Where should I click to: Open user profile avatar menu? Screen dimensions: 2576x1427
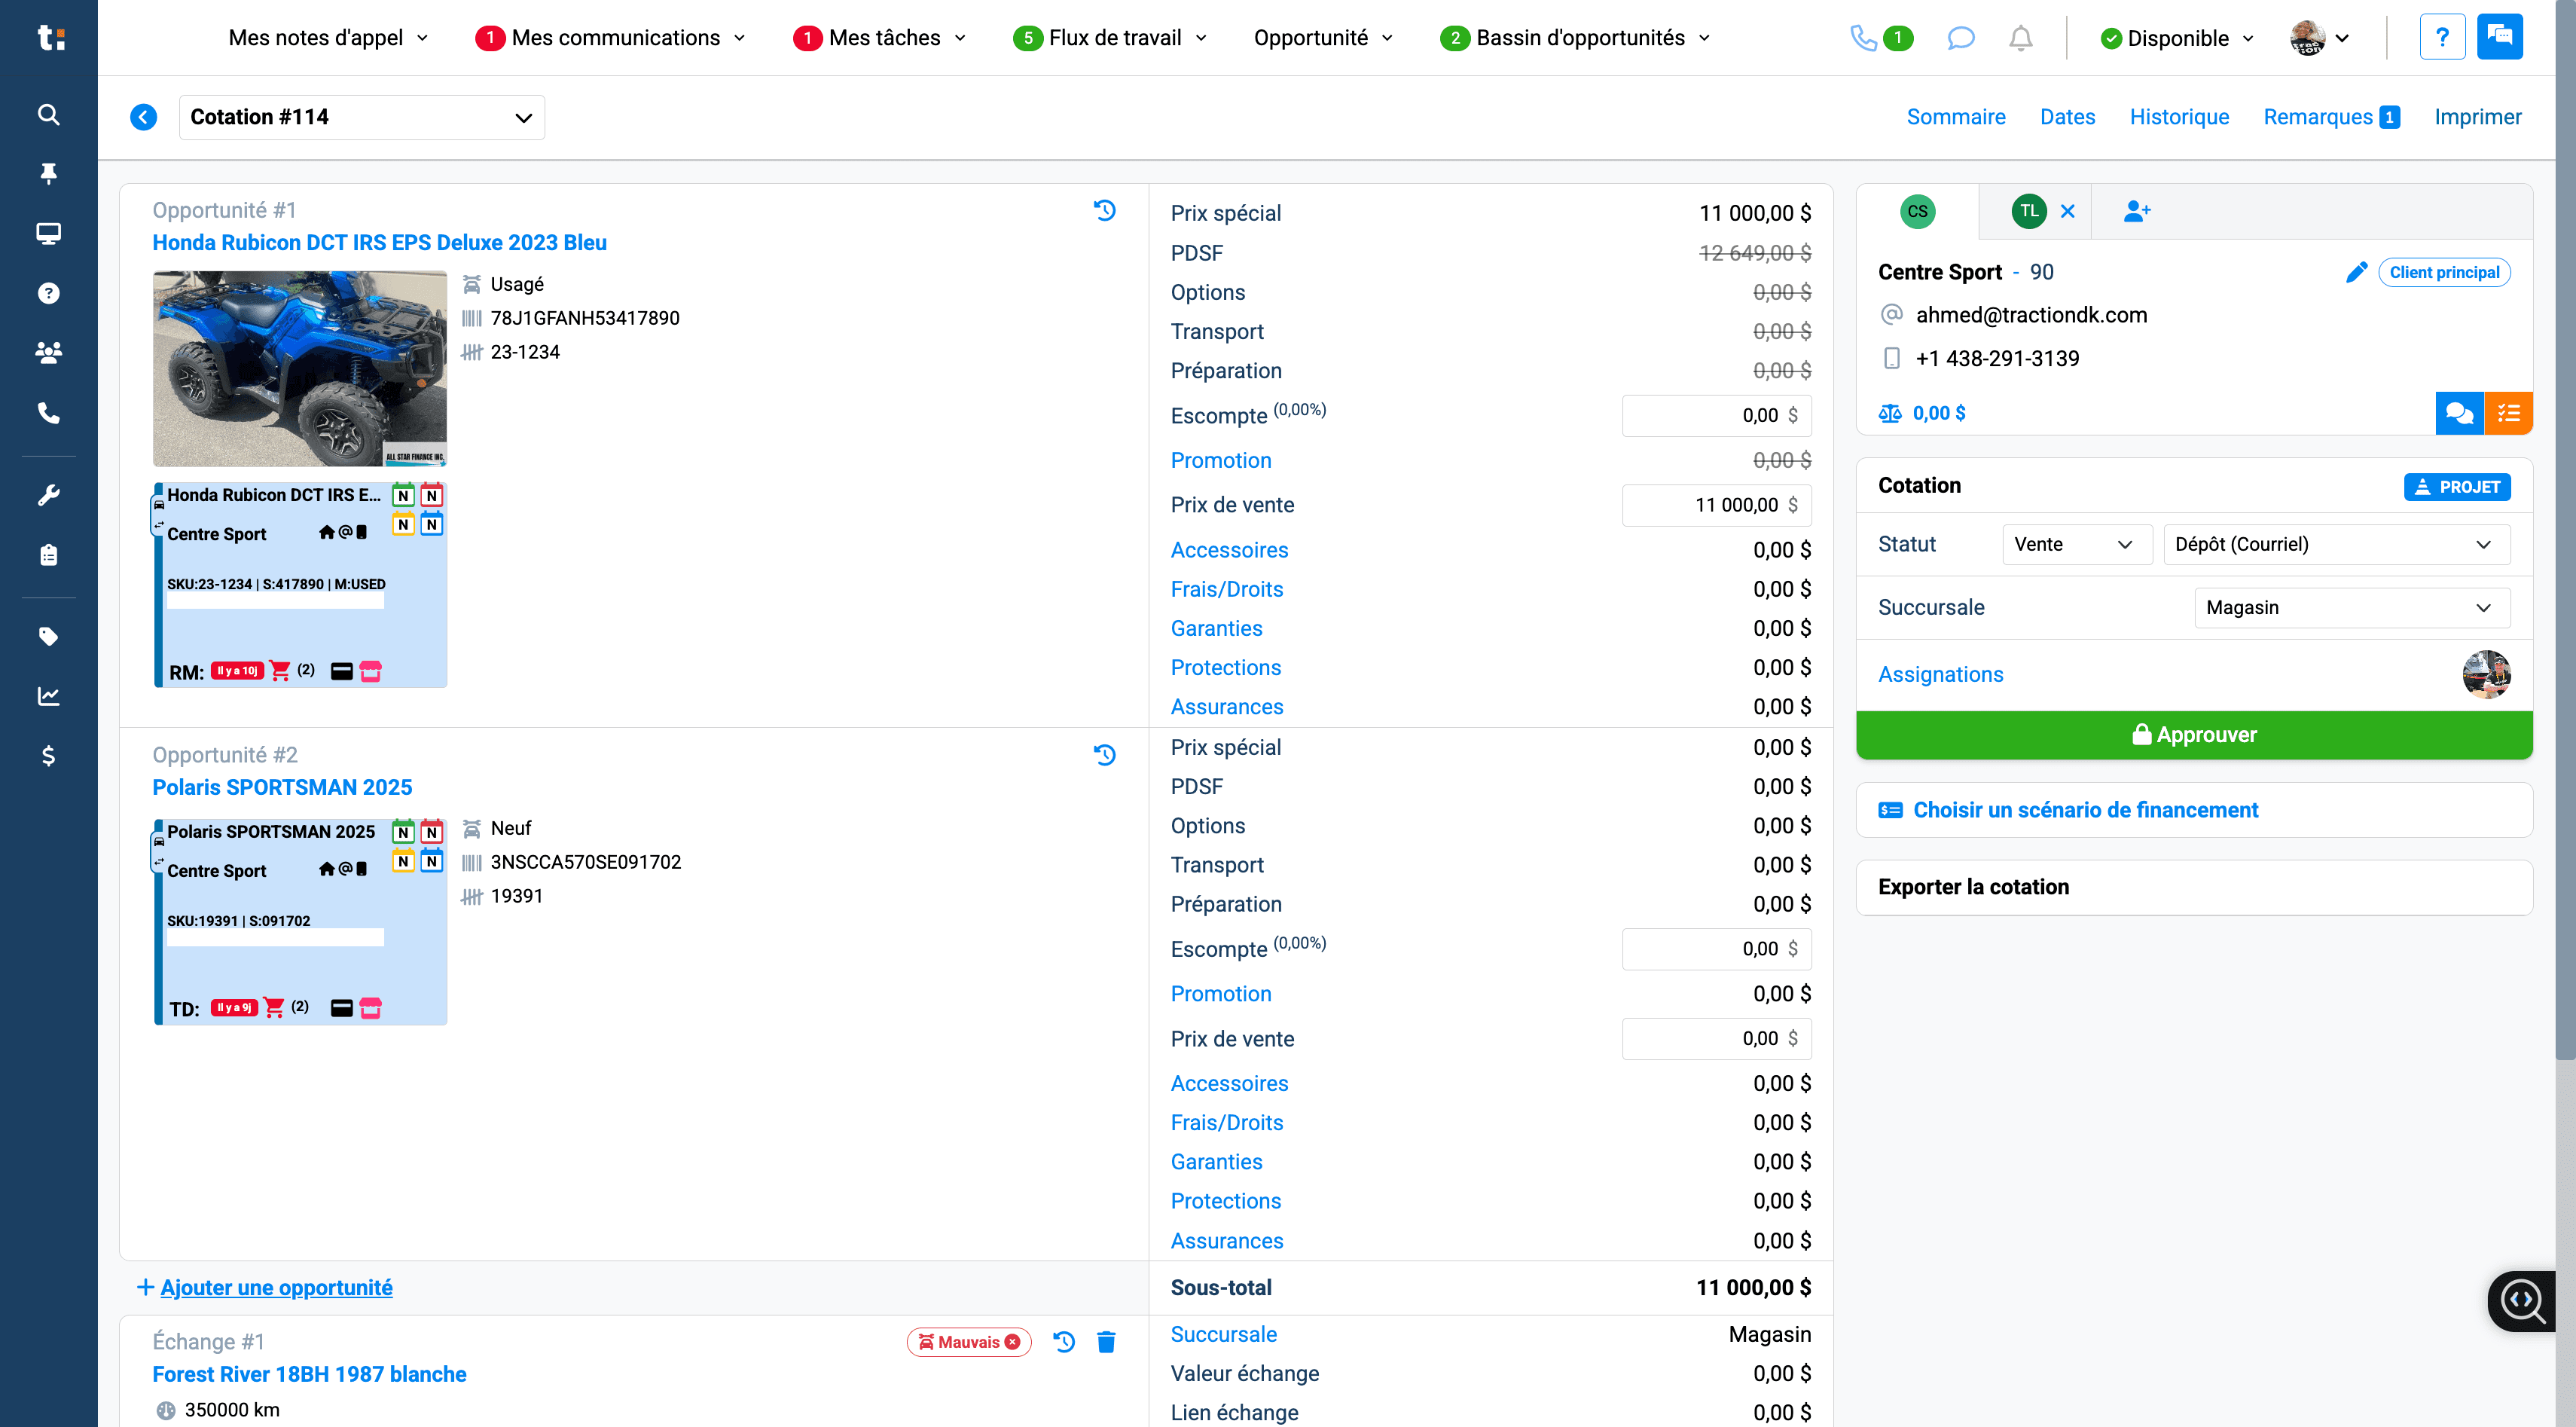coord(2319,38)
